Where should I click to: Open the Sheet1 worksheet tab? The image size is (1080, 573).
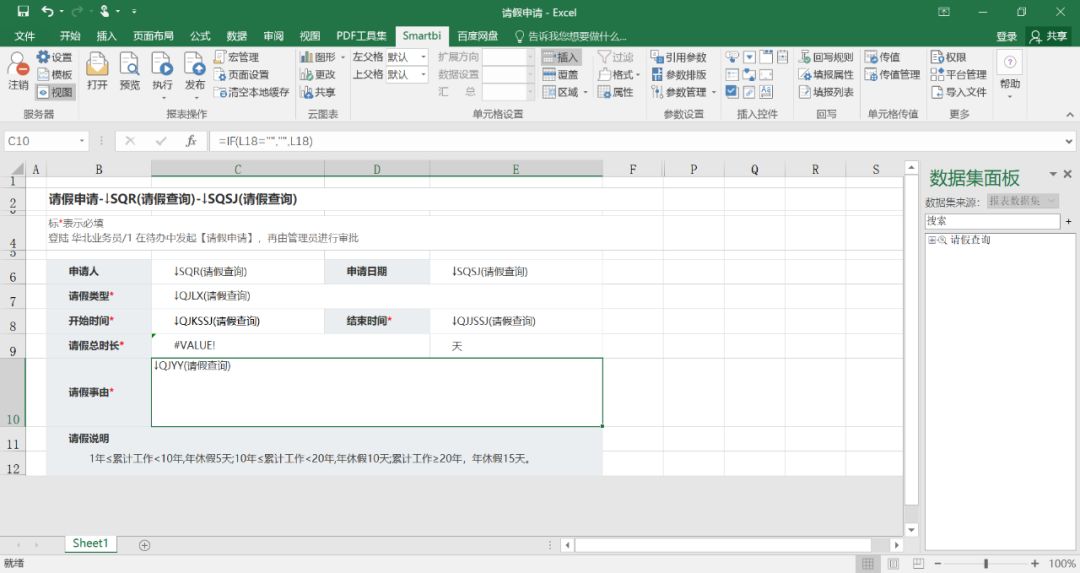89,543
